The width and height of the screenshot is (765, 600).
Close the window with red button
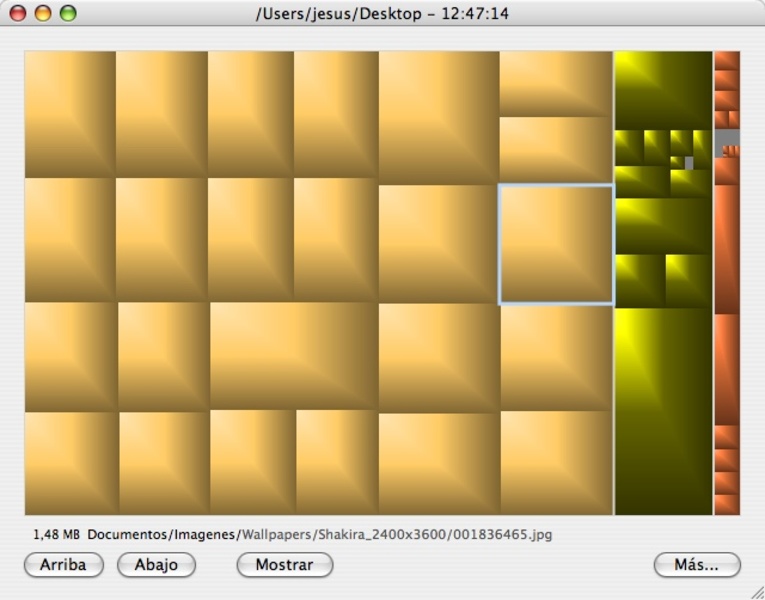[18, 13]
